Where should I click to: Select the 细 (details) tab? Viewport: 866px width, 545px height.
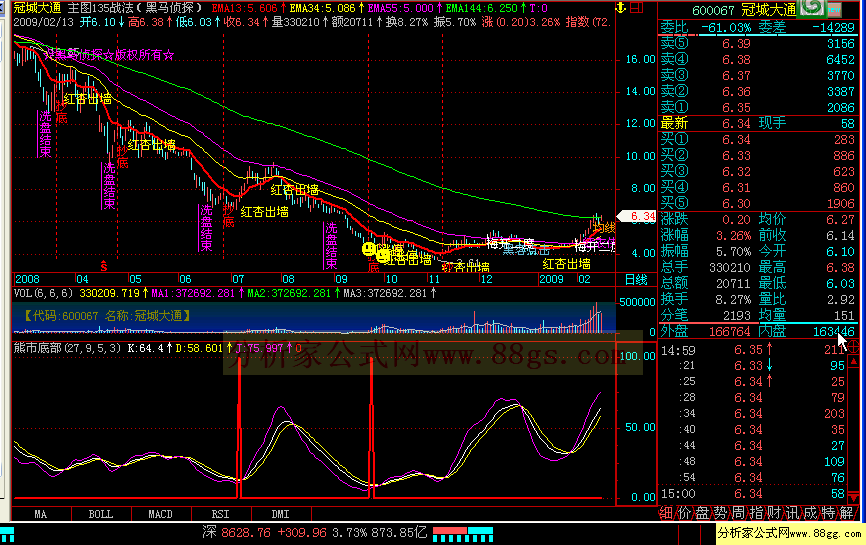pyautogui.click(x=667, y=513)
